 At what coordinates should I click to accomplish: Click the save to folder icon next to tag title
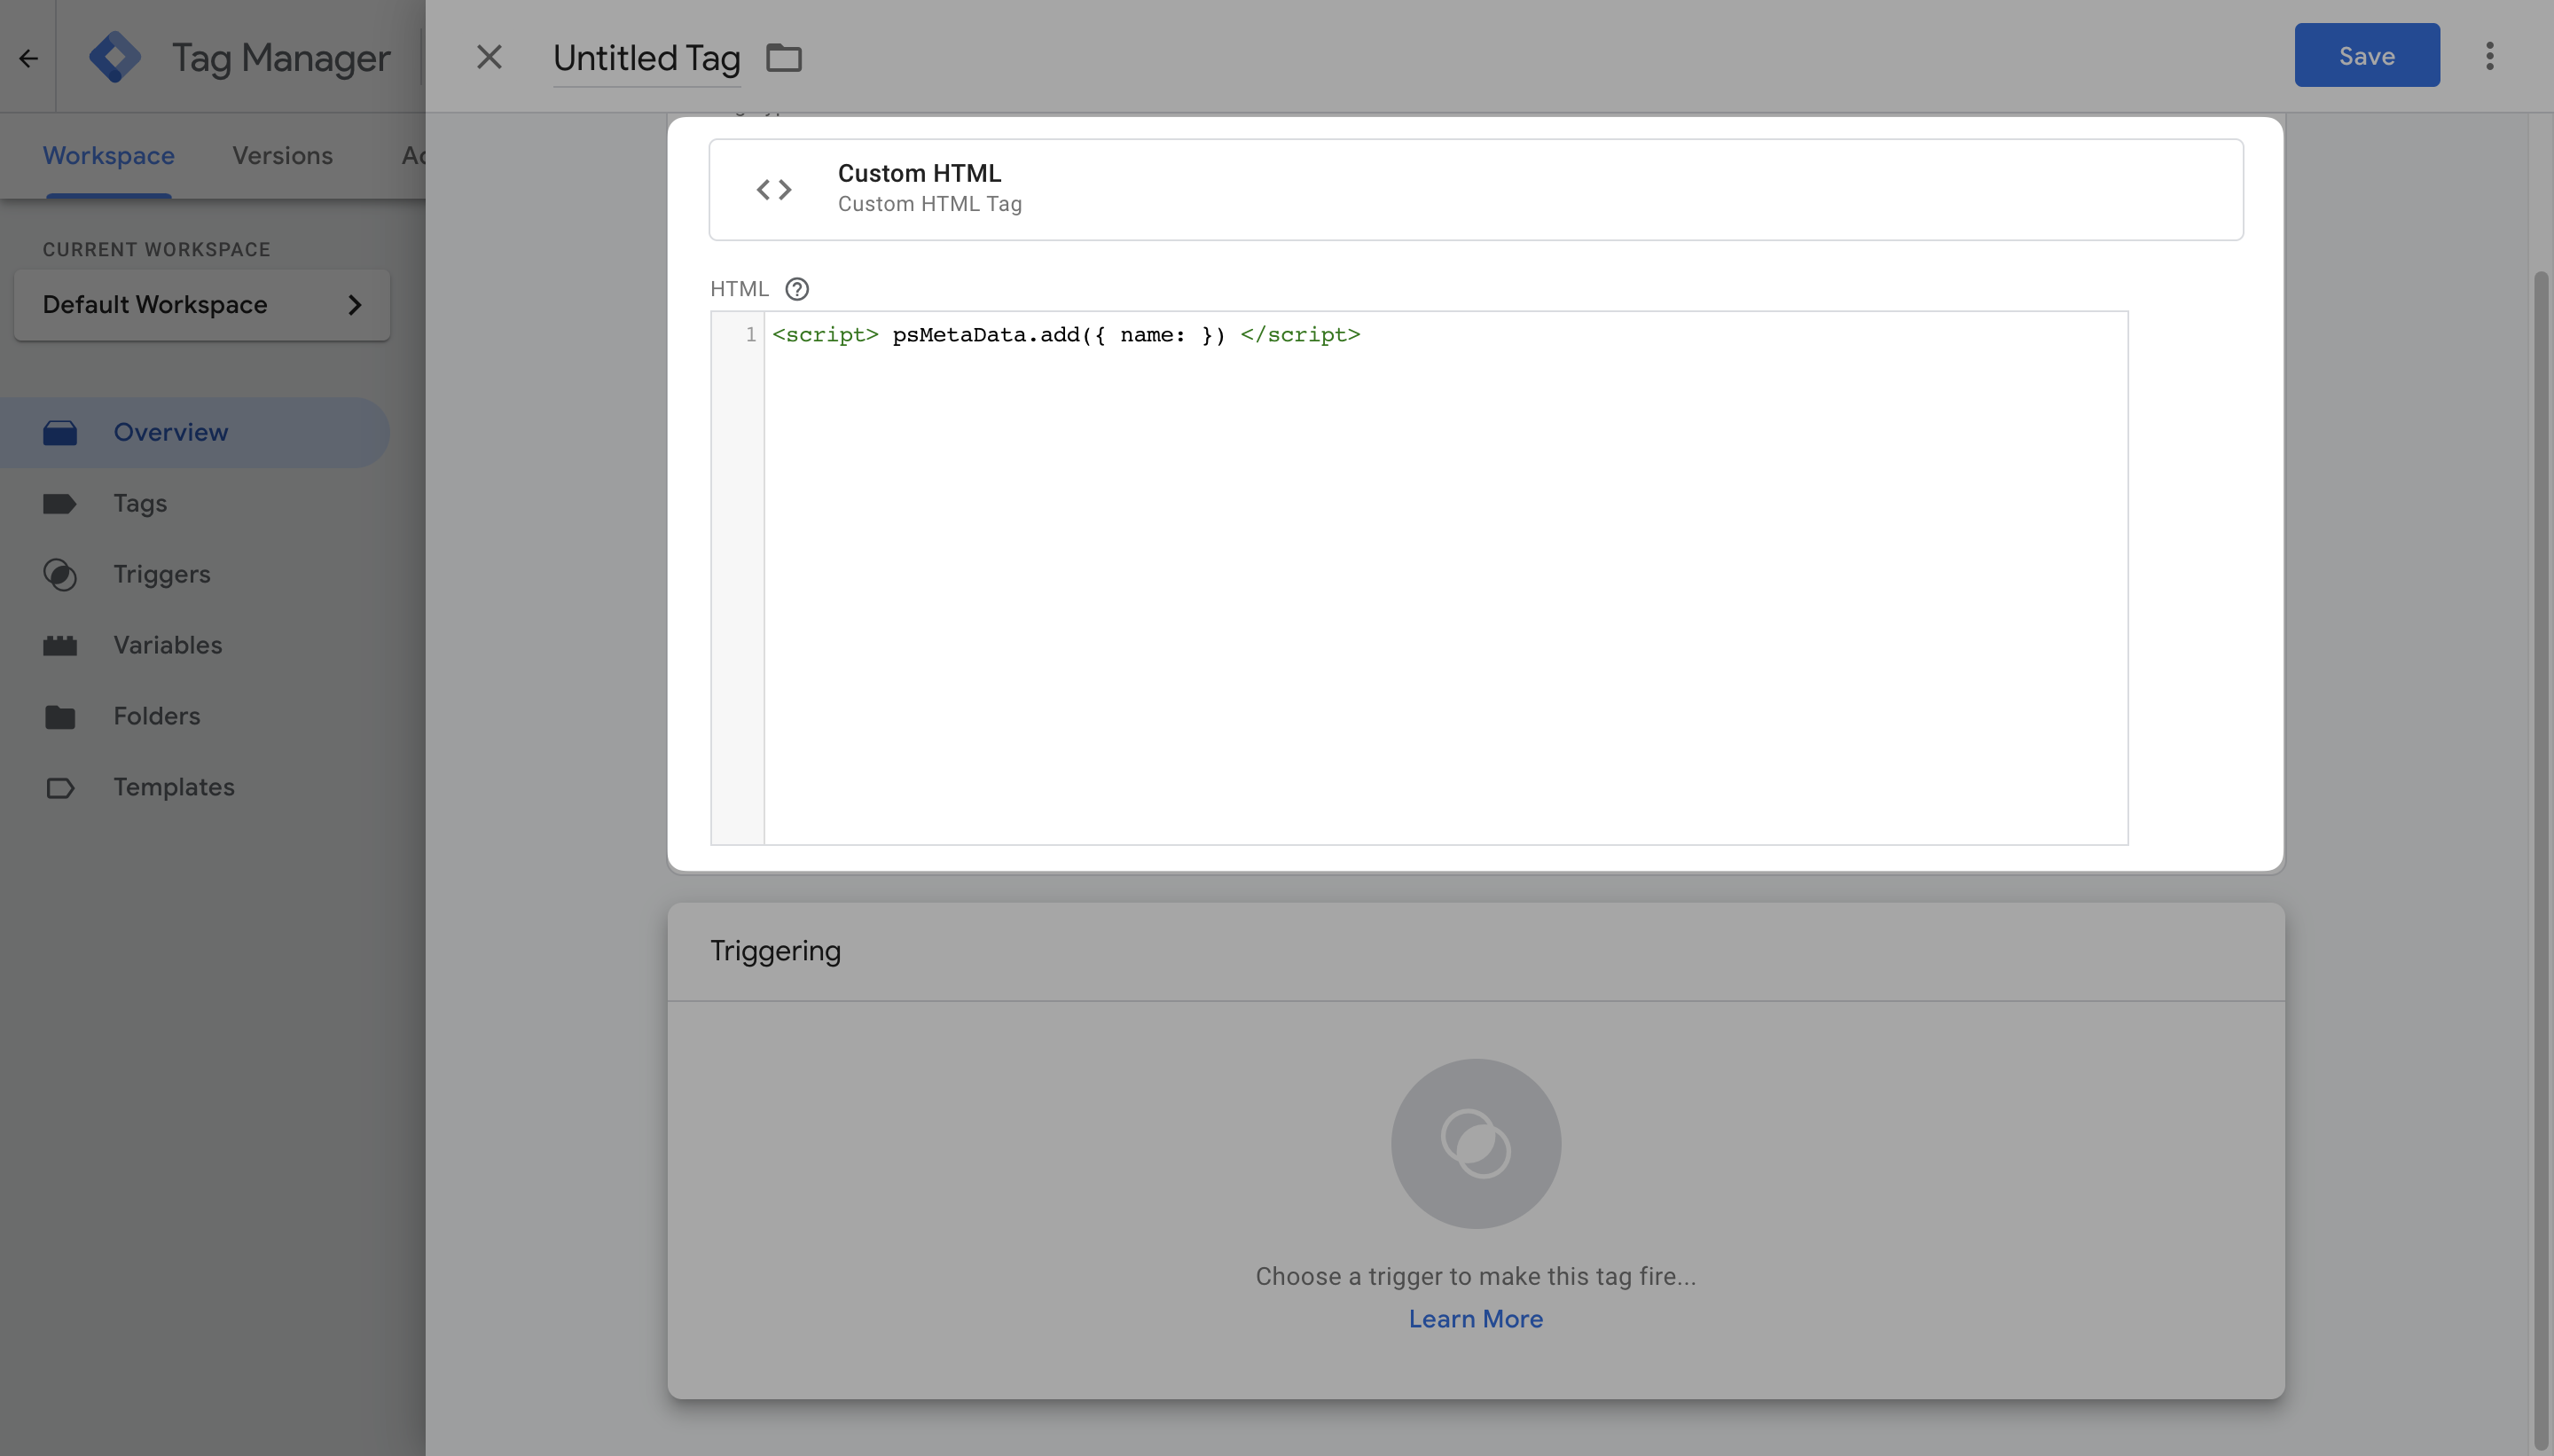point(782,54)
